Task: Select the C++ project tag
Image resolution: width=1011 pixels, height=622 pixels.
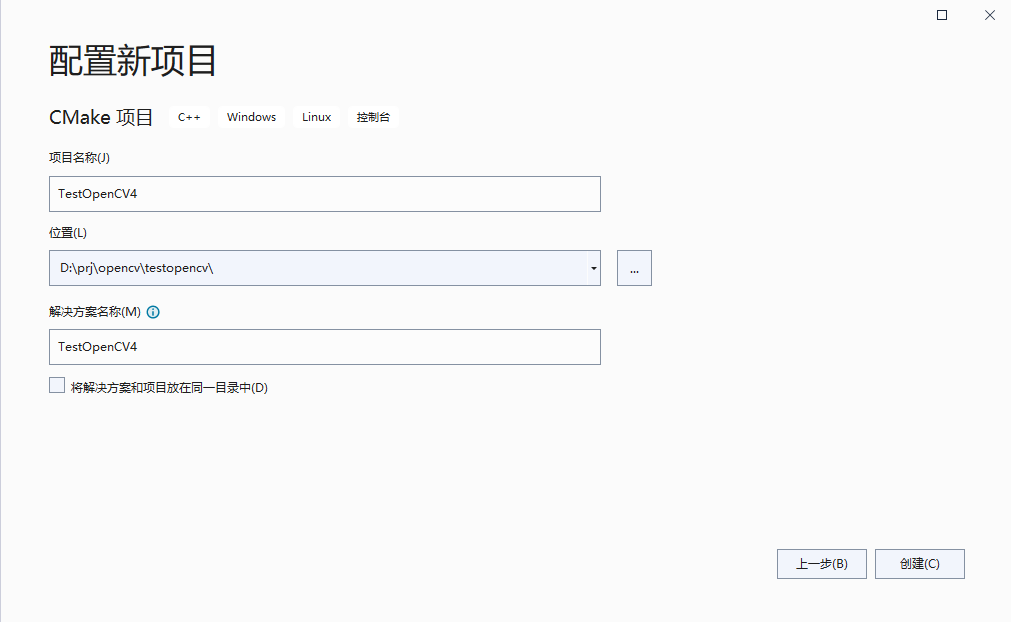Action: point(189,116)
